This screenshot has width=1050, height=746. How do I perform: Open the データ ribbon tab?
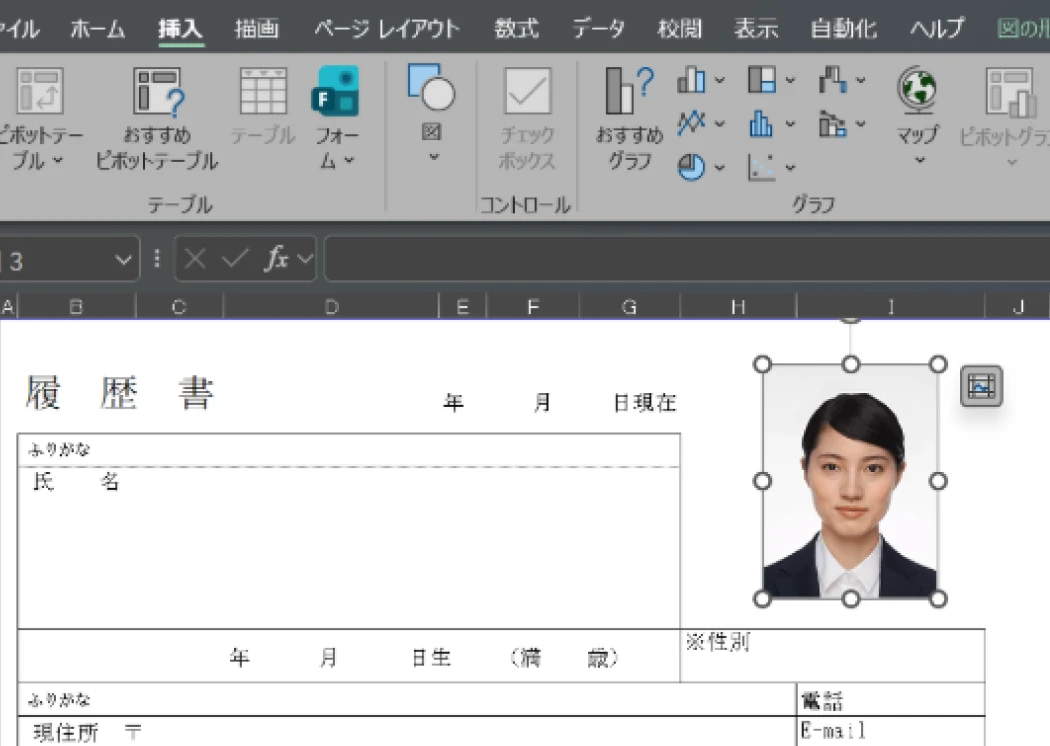(x=598, y=29)
